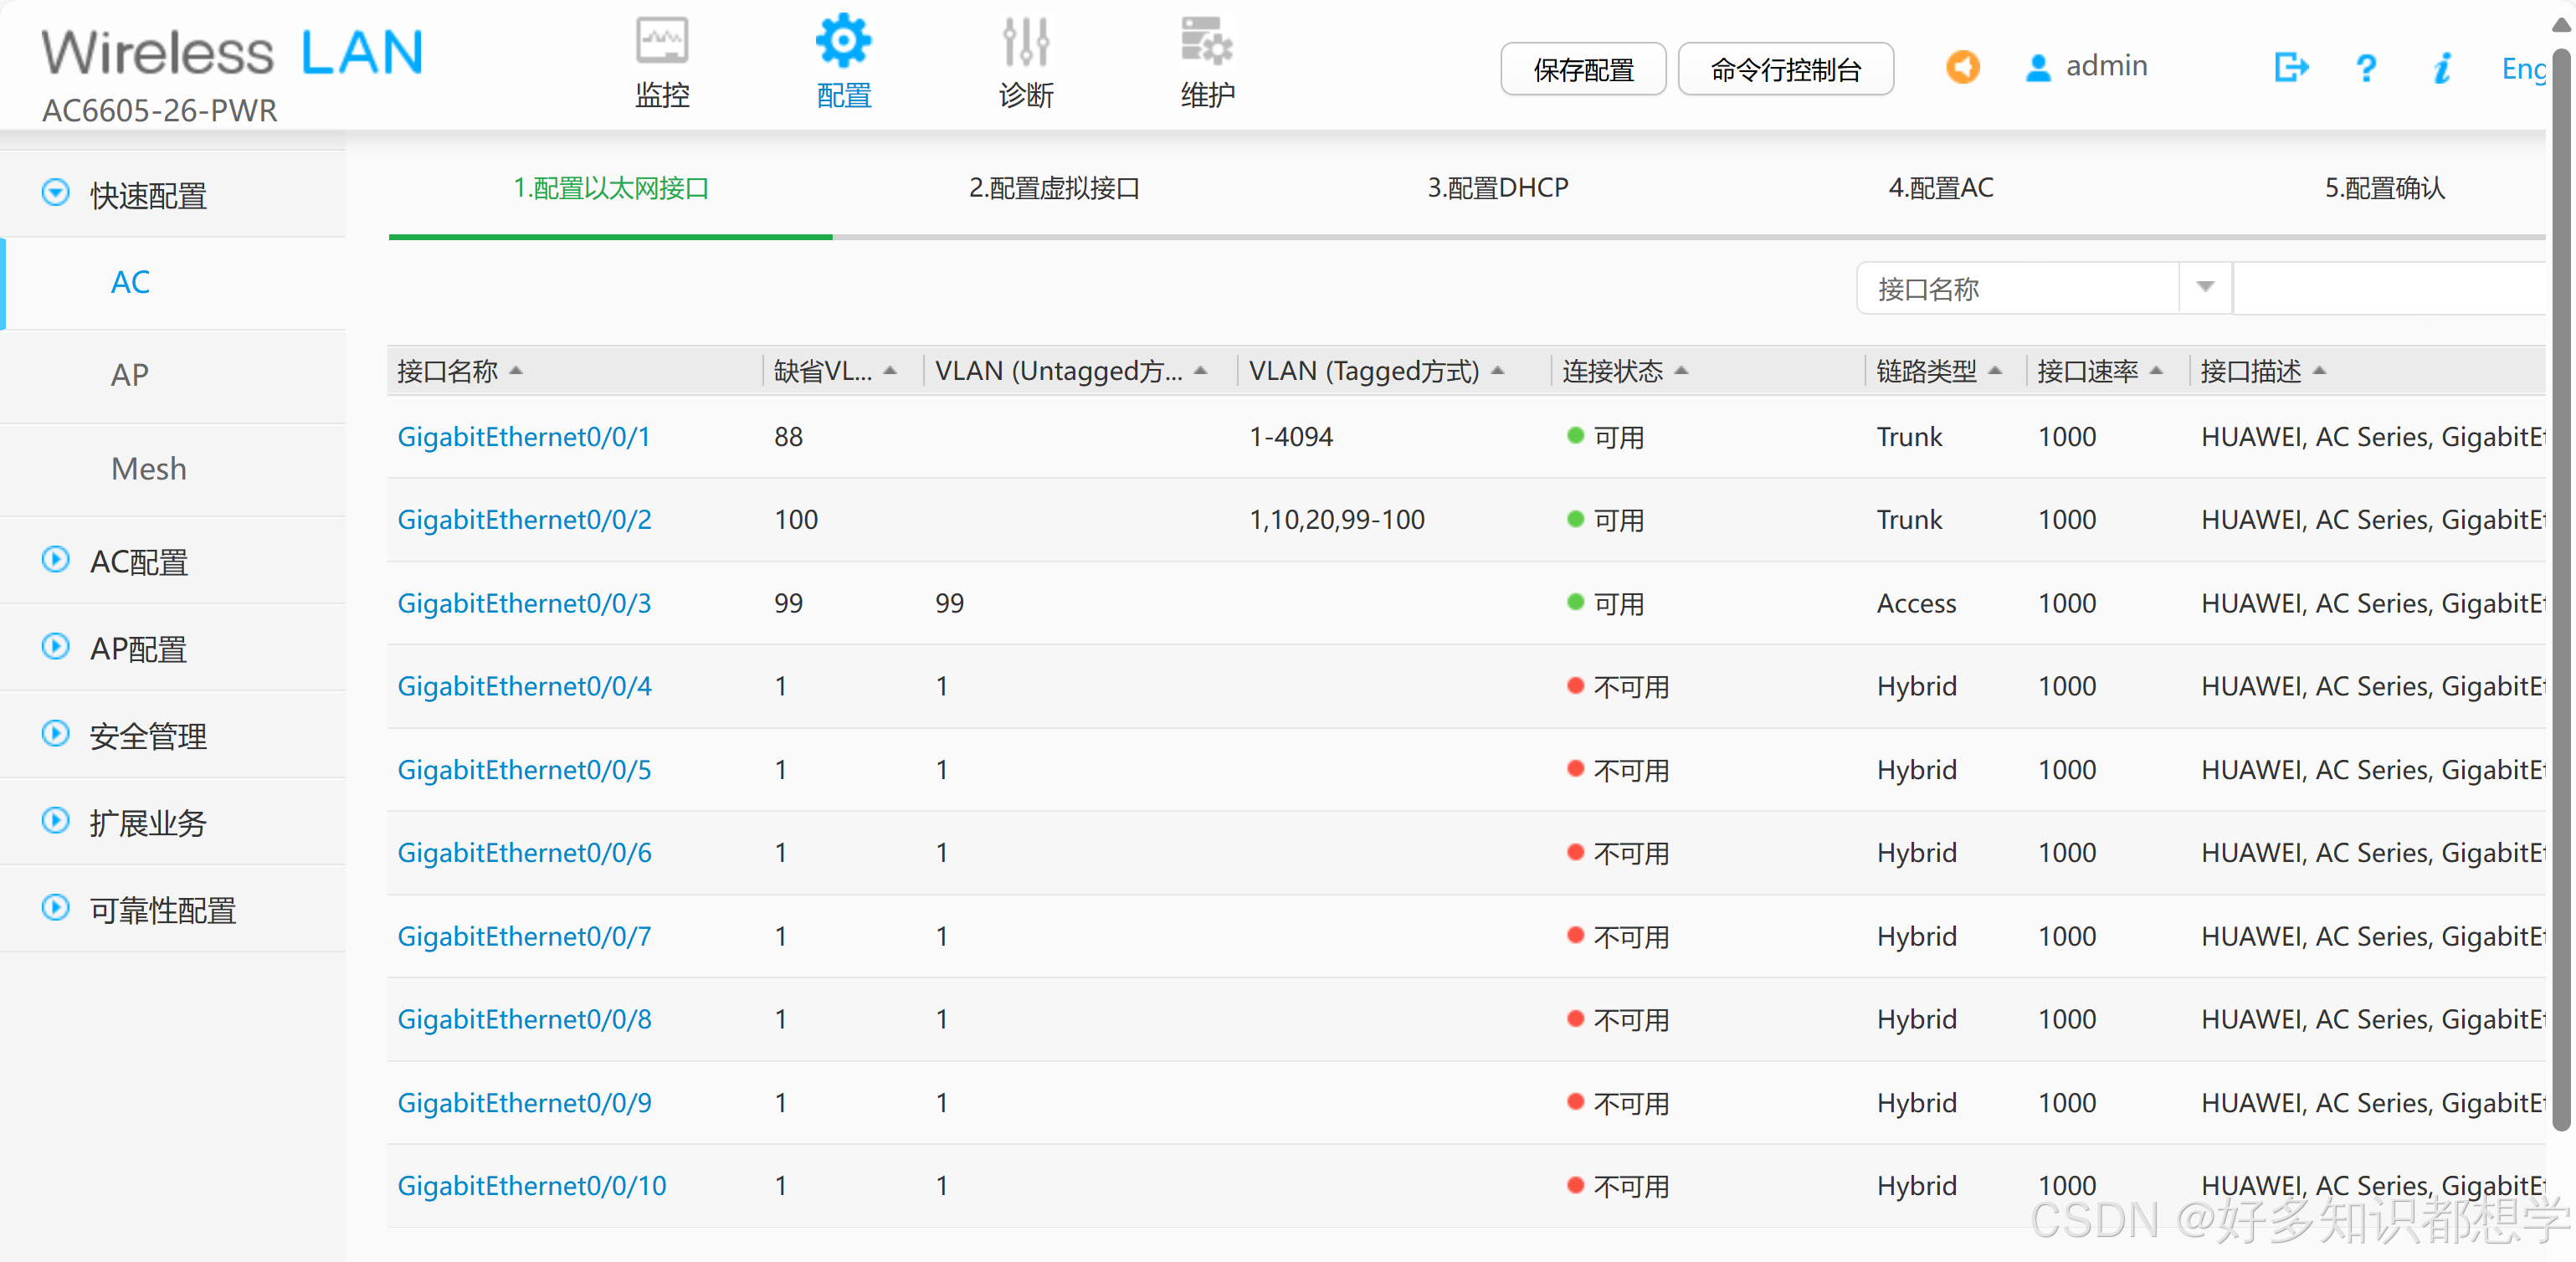The height and width of the screenshot is (1262, 2576).
Task: Switch to step 2.配置虚拟接口
Action: click(1054, 188)
